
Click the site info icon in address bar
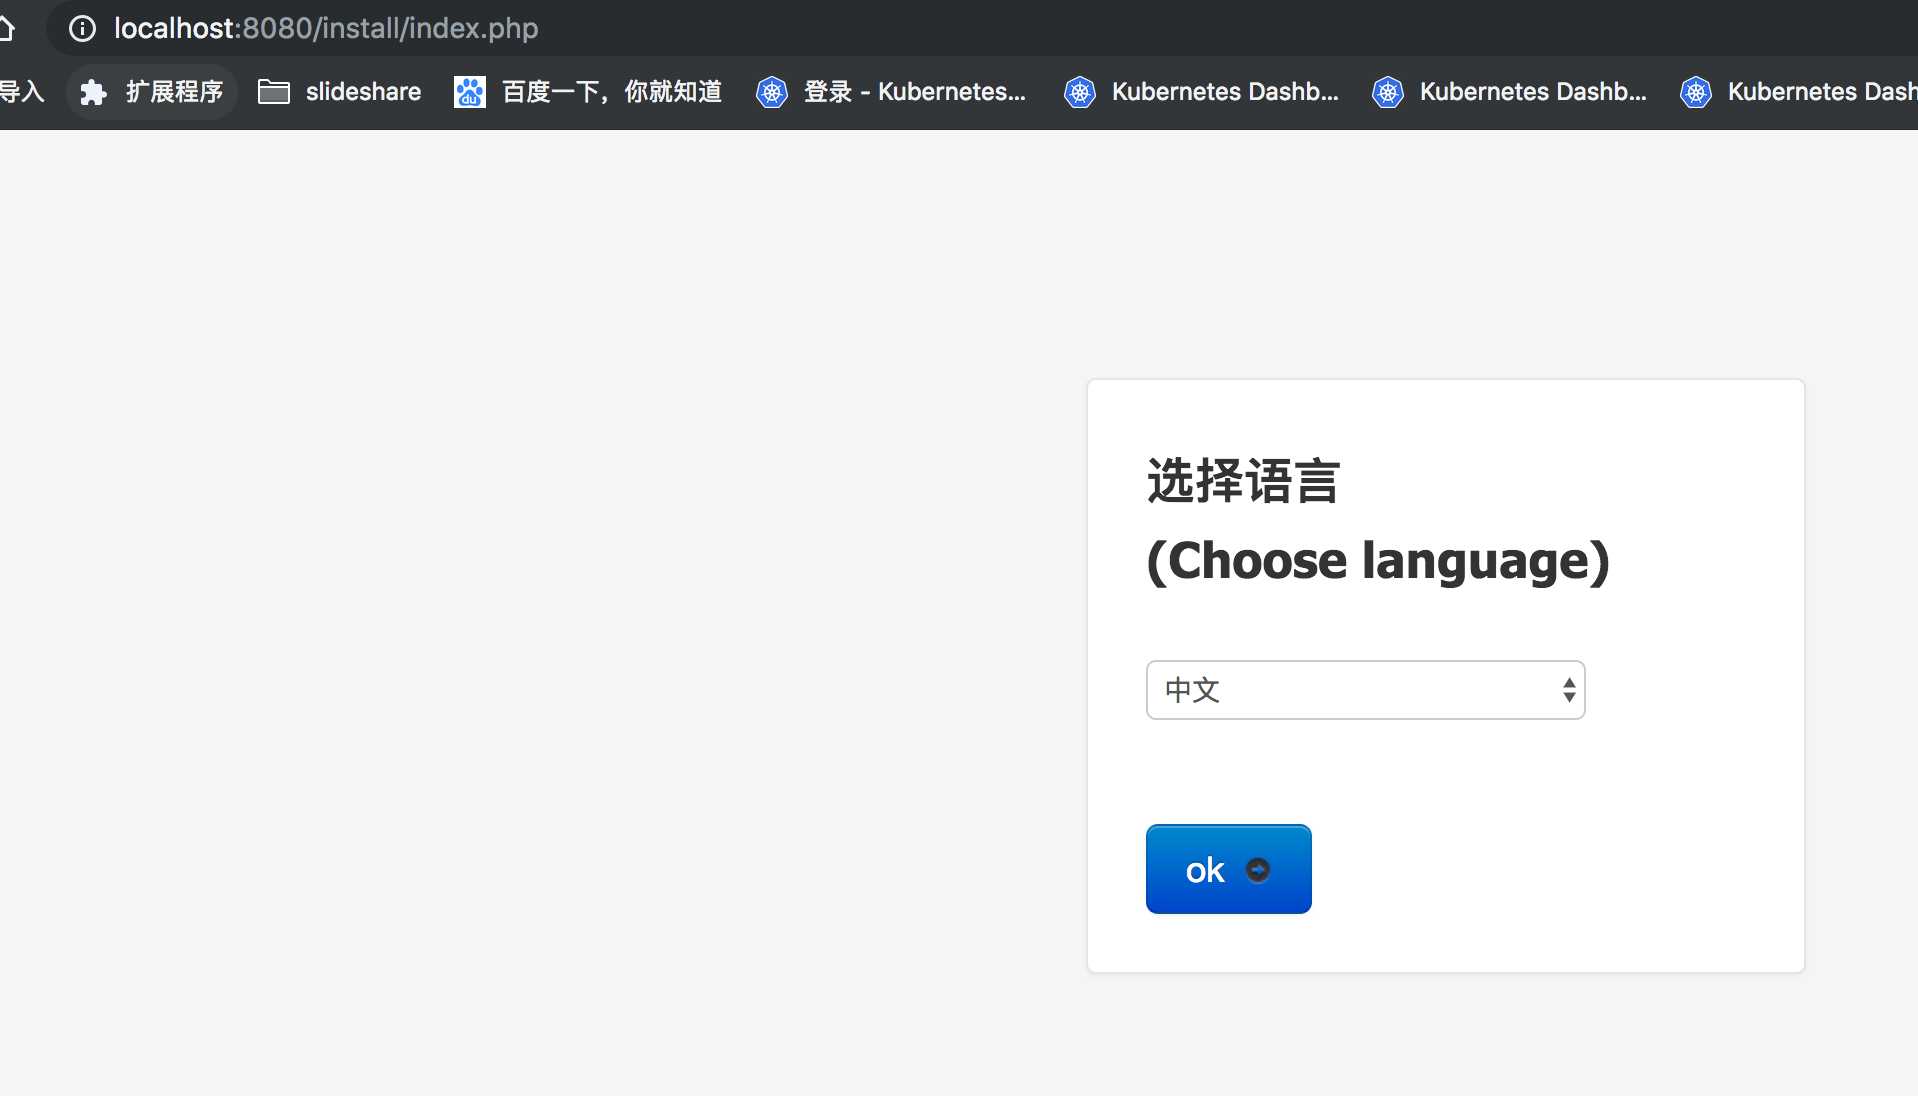tap(82, 28)
